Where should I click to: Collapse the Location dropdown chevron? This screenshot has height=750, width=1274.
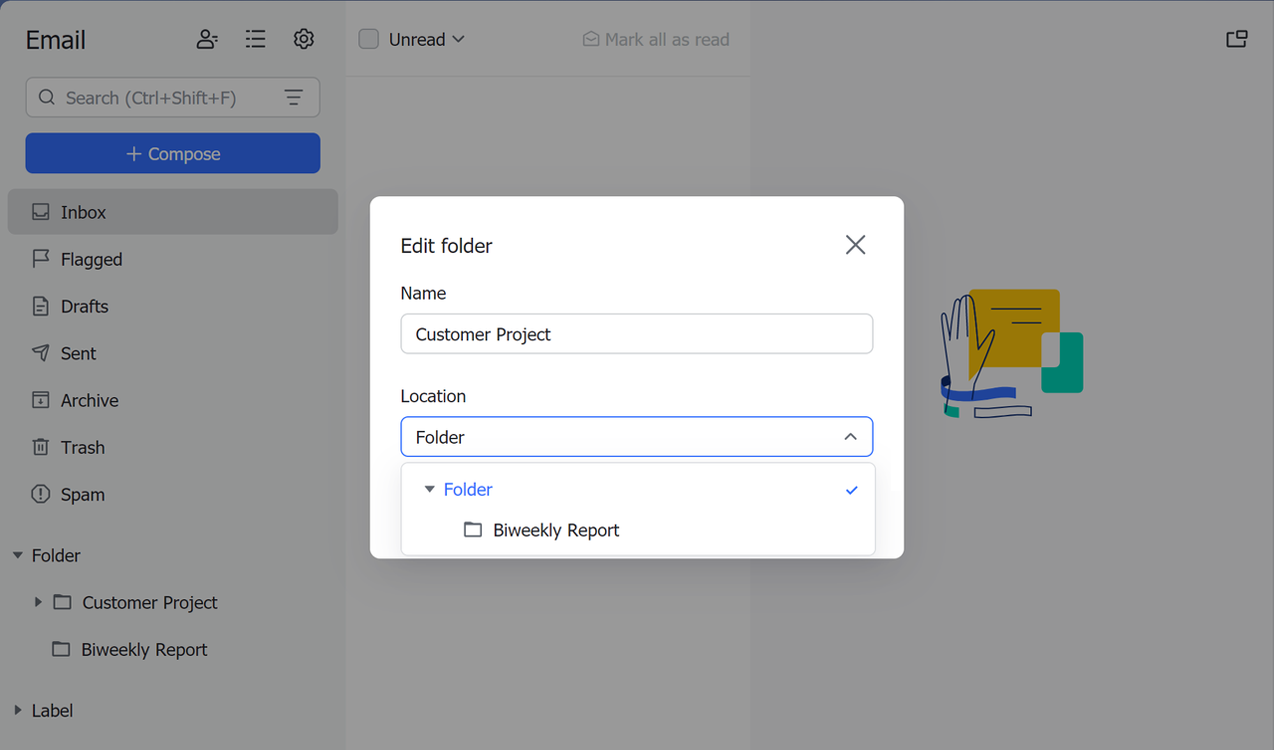click(851, 437)
